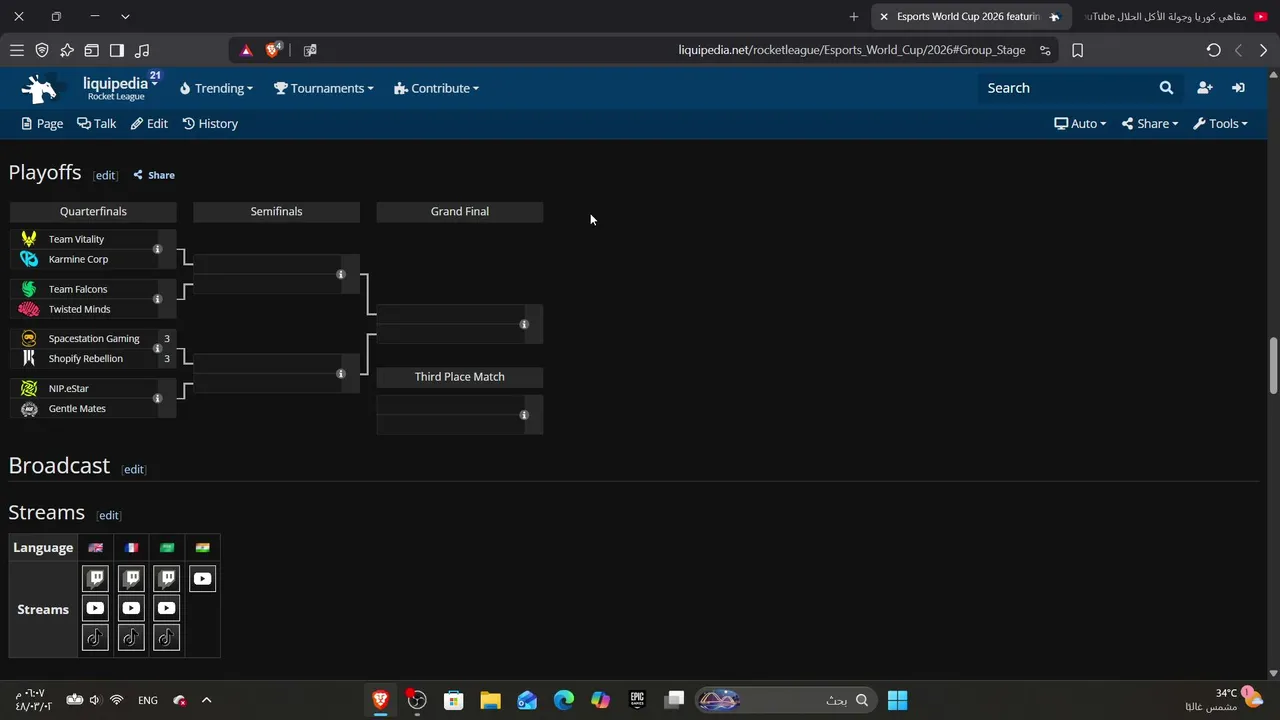Open the Team Vitality team link

tap(76, 239)
